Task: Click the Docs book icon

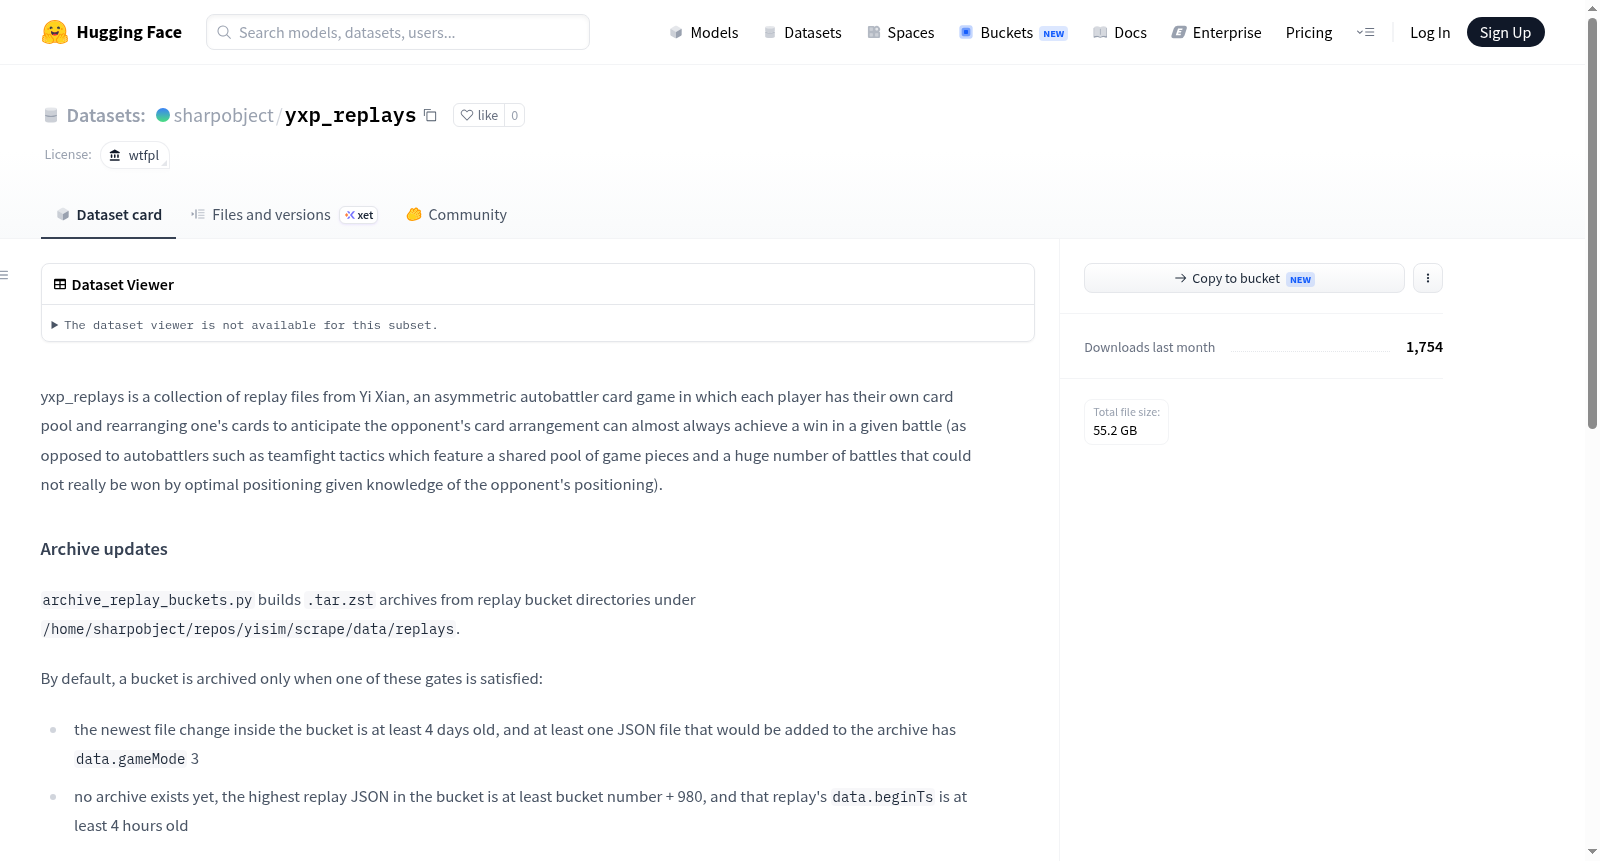Action: pyautogui.click(x=1100, y=32)
